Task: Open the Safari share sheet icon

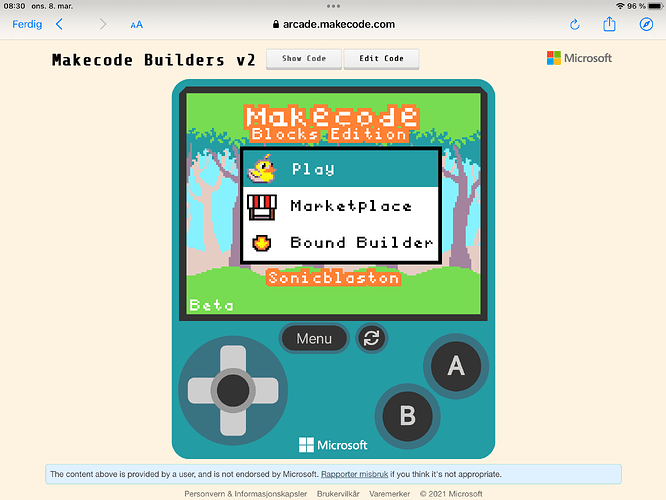Action: (609, 24)
